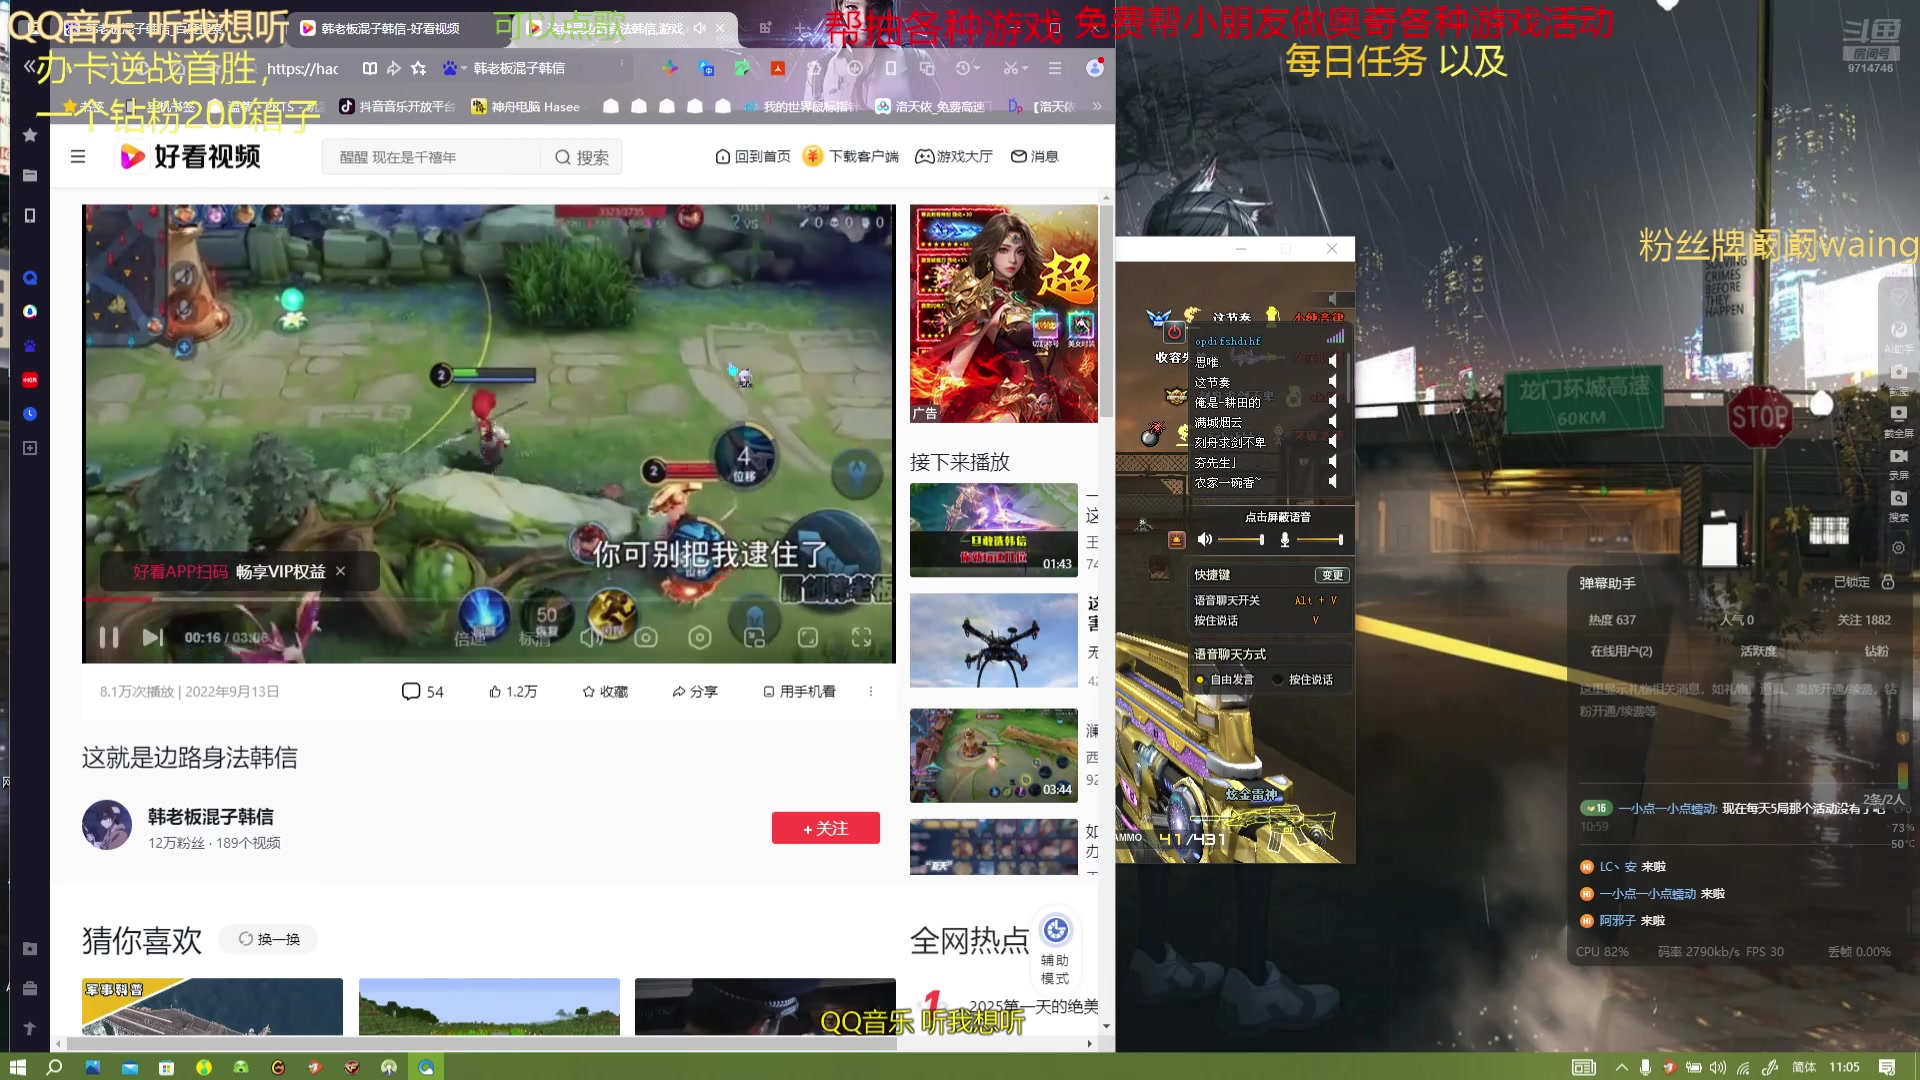
Task: Open the 03:44 up-next video thumbnail
Action: coord(994,756)
